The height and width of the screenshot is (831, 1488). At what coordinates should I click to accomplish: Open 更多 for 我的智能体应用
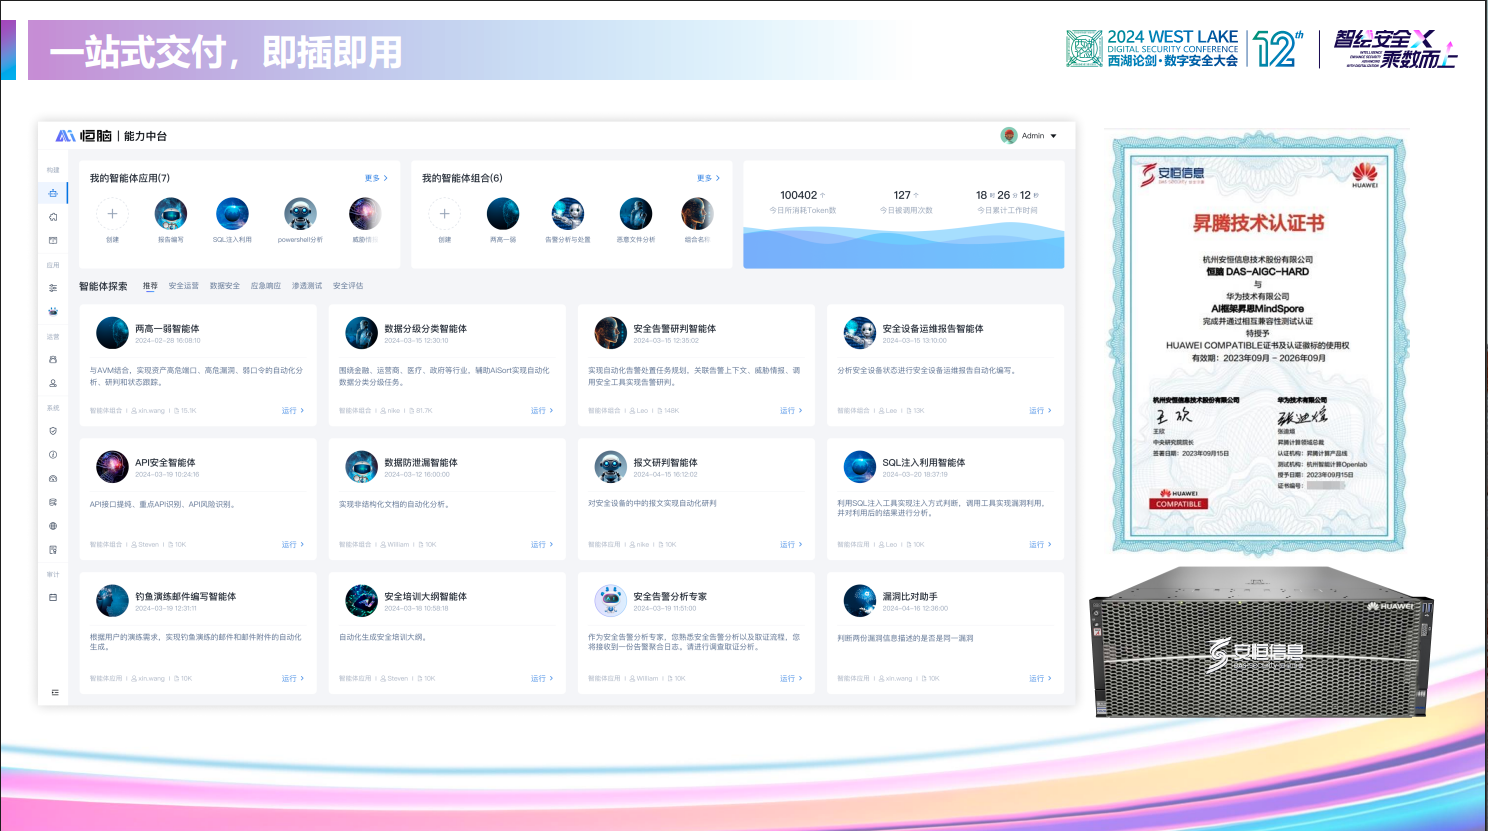373,176
